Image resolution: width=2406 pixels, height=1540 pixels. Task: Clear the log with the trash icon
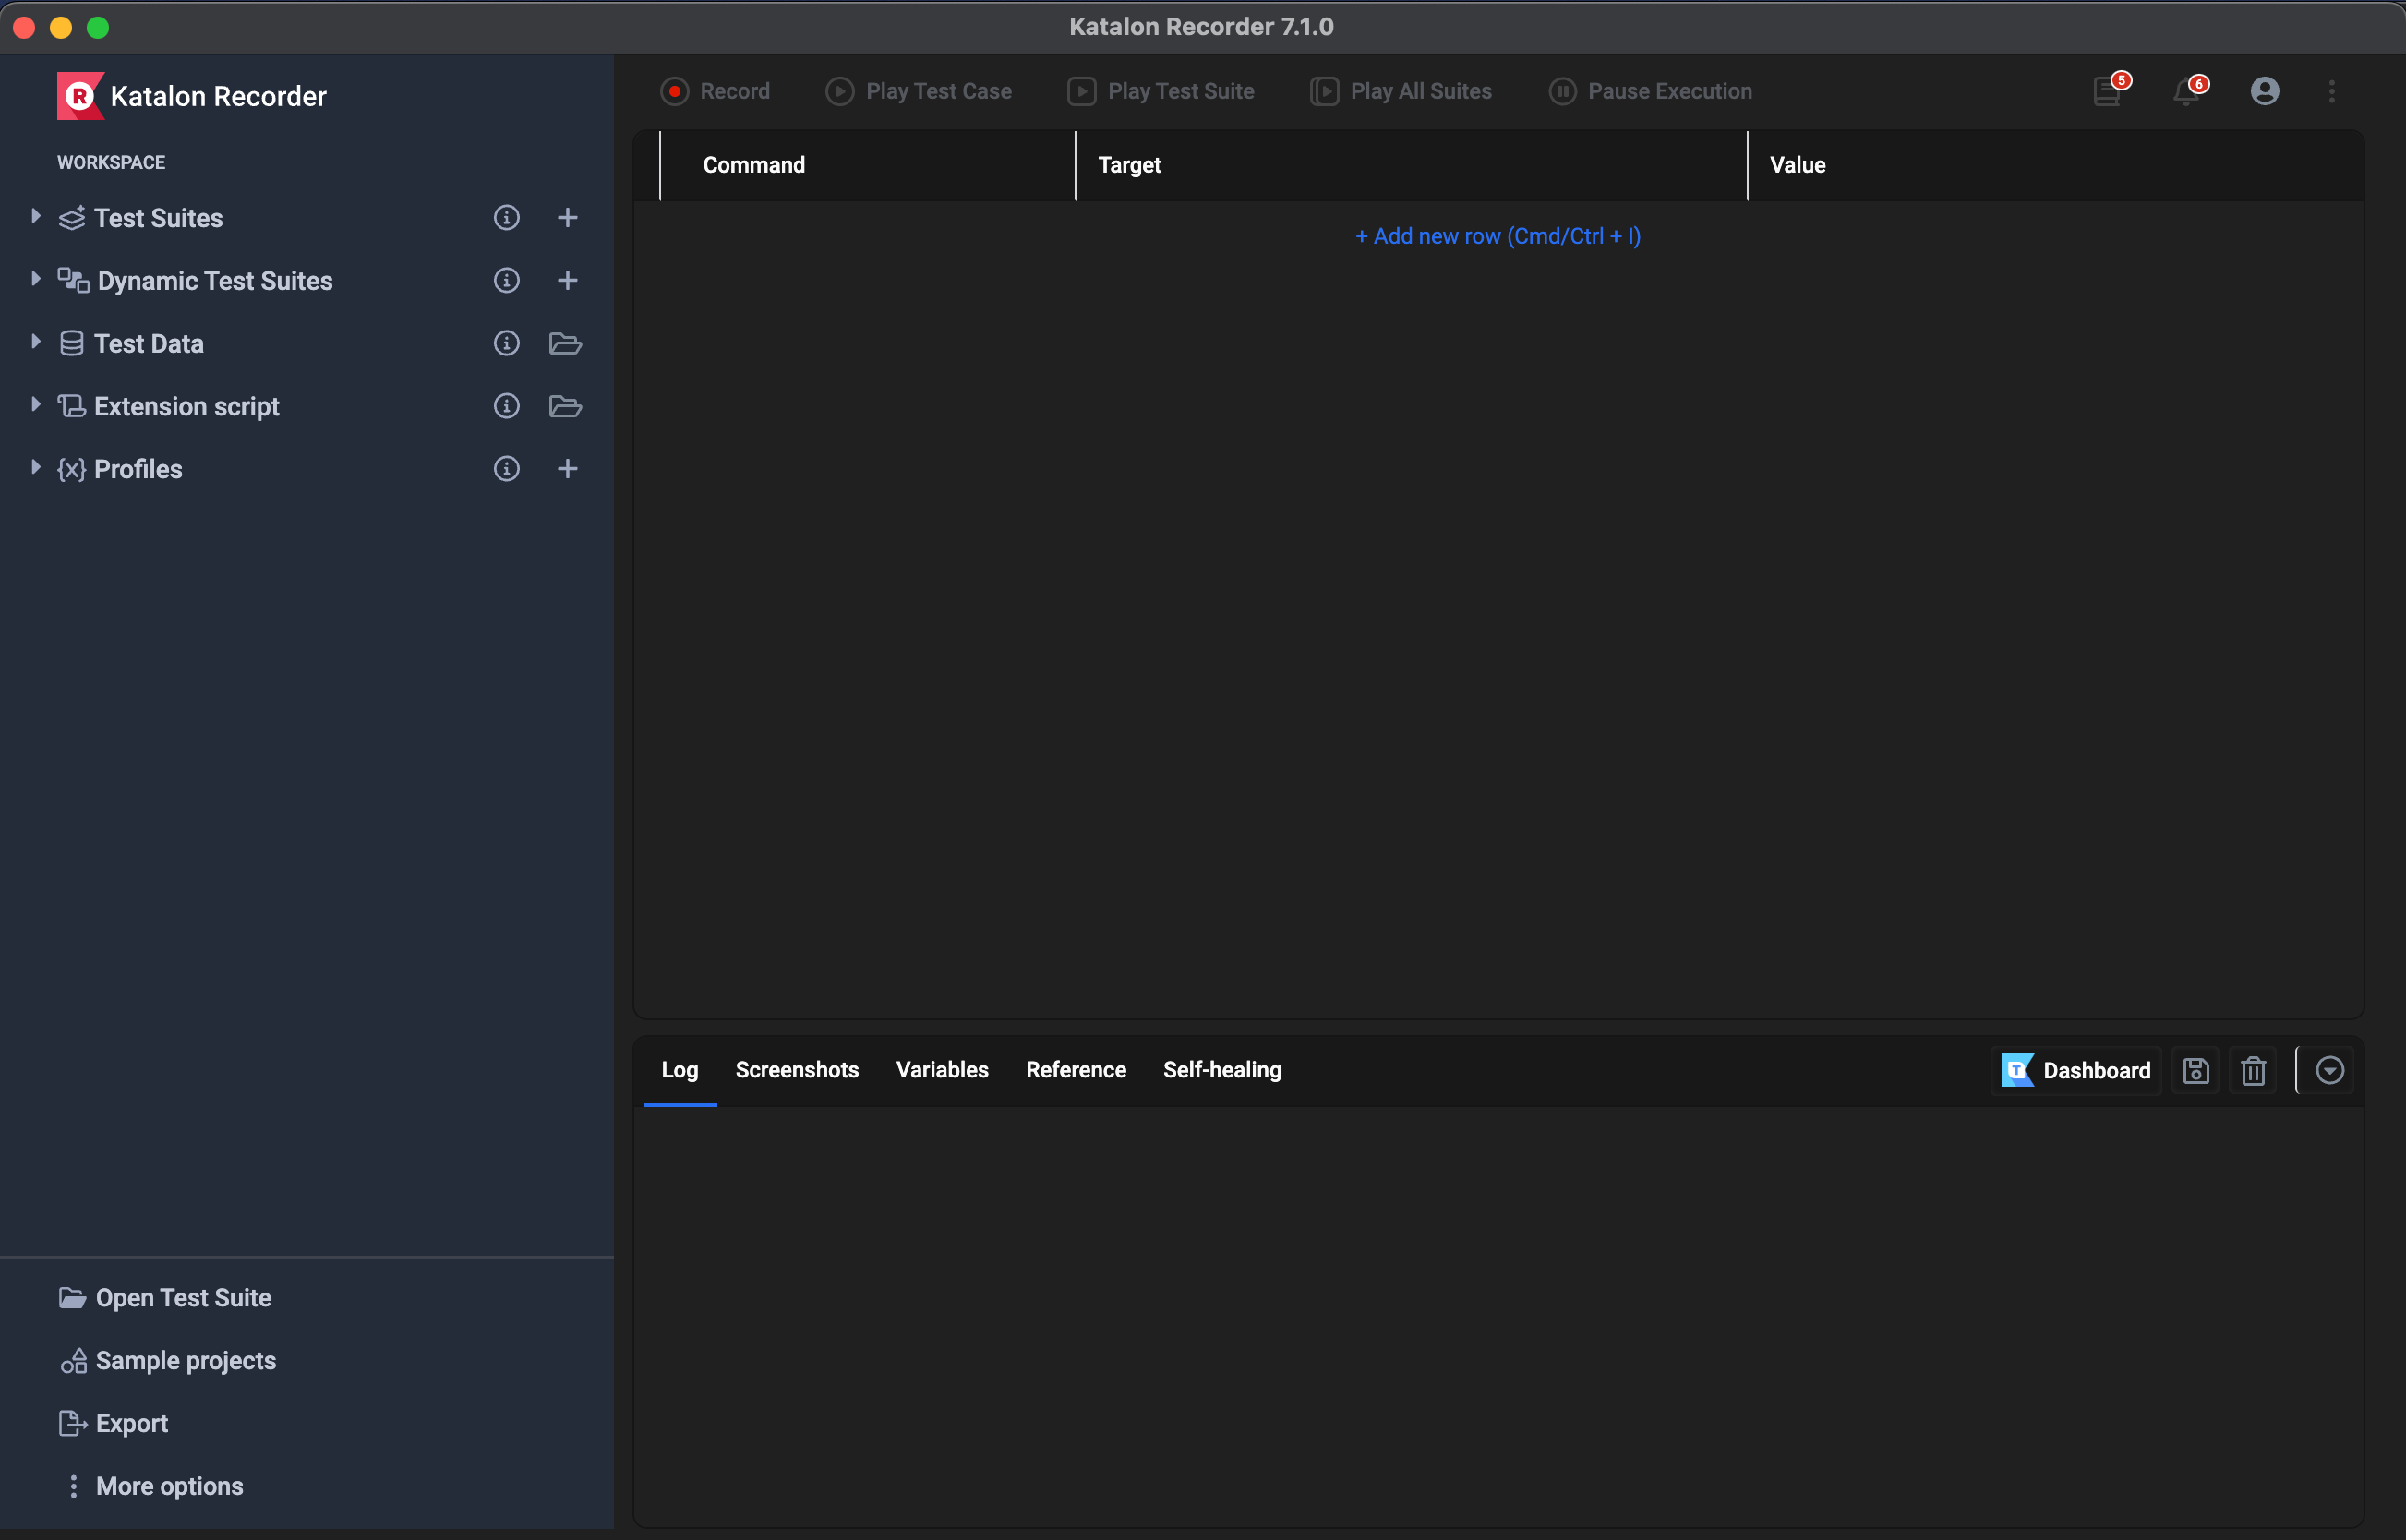(x=2253, y=1071)
